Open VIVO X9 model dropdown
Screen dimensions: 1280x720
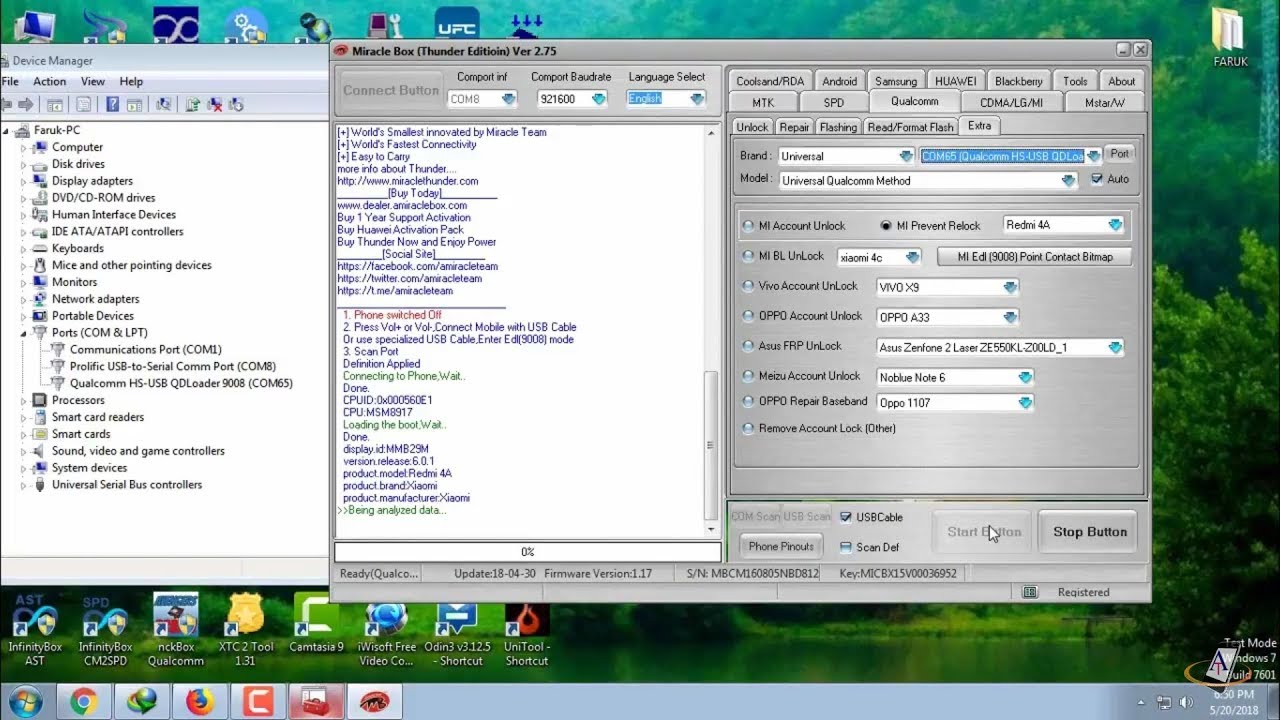point(1010,287)
